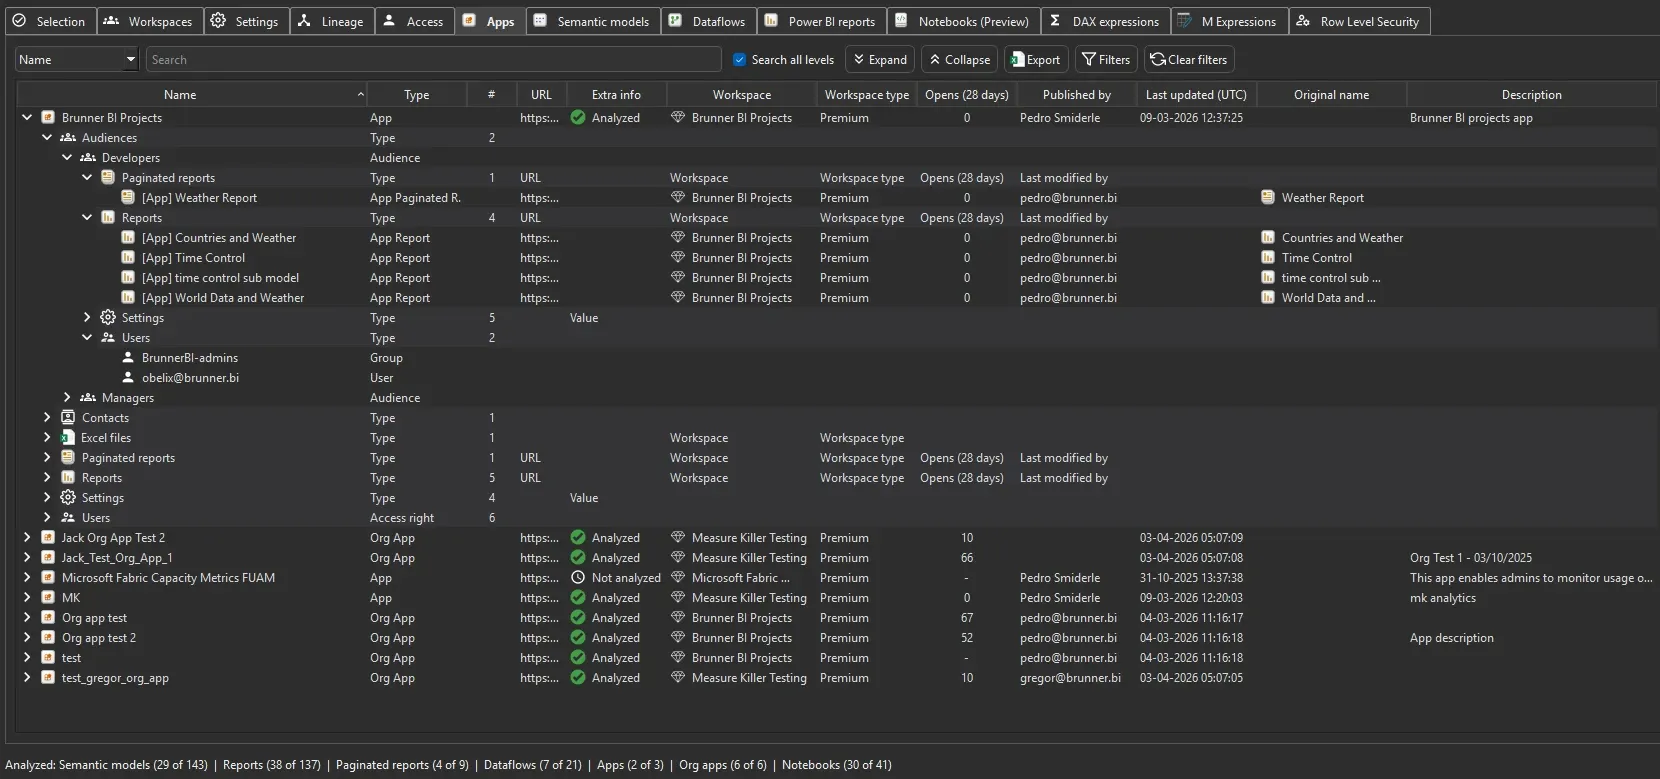1660x779 pixels.
Task: Sort by Last updated (UTC) column header
Action: [x=1196, y=95]
